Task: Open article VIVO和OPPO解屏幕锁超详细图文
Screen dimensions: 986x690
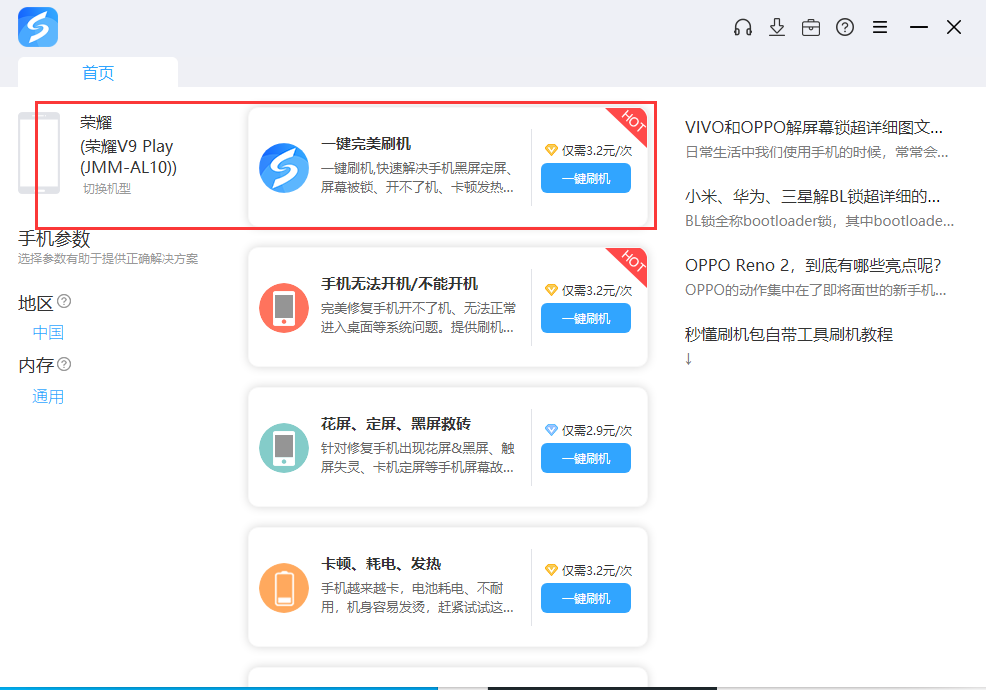Action: (x=814, y=127)
